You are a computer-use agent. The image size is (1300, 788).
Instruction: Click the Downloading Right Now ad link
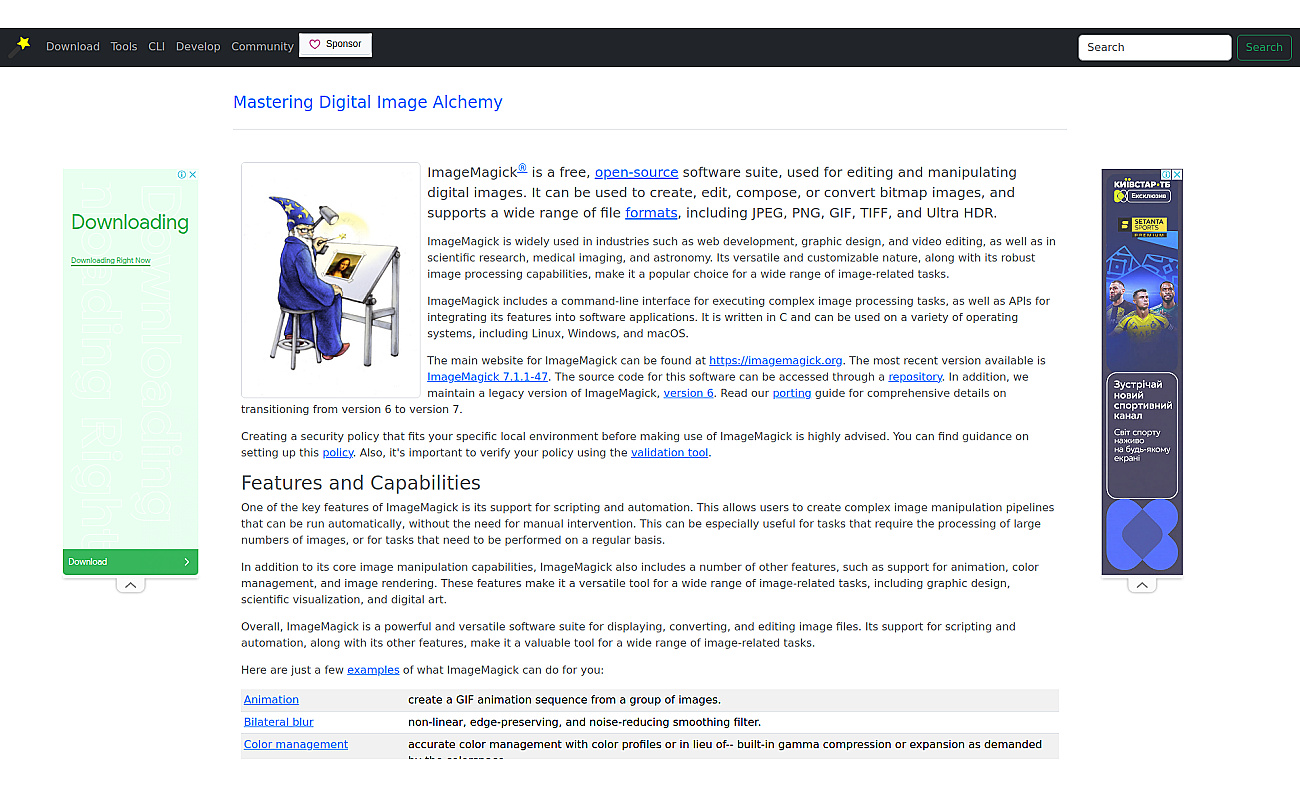(x=111, y=261)
